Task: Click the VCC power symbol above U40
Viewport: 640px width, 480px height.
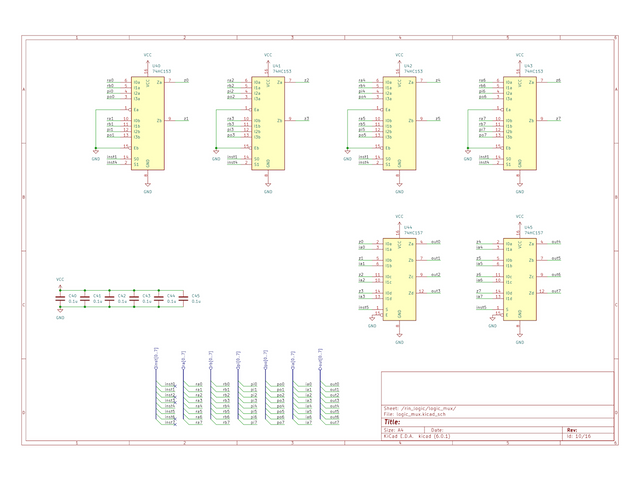Action: coord(147,57)
